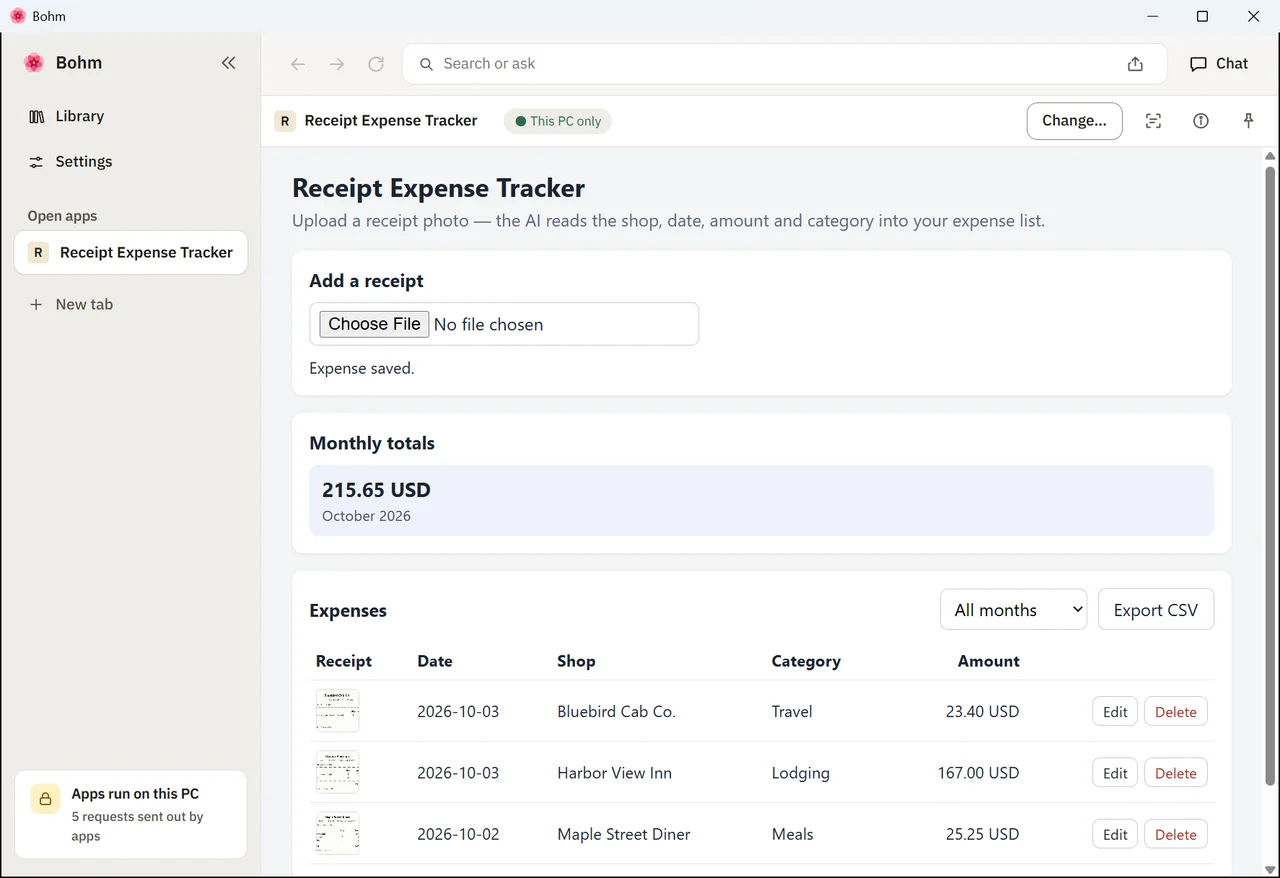Edit the Harbor View Inn expense
The width and height of the screenshot is (1280, 878).
1115,773
